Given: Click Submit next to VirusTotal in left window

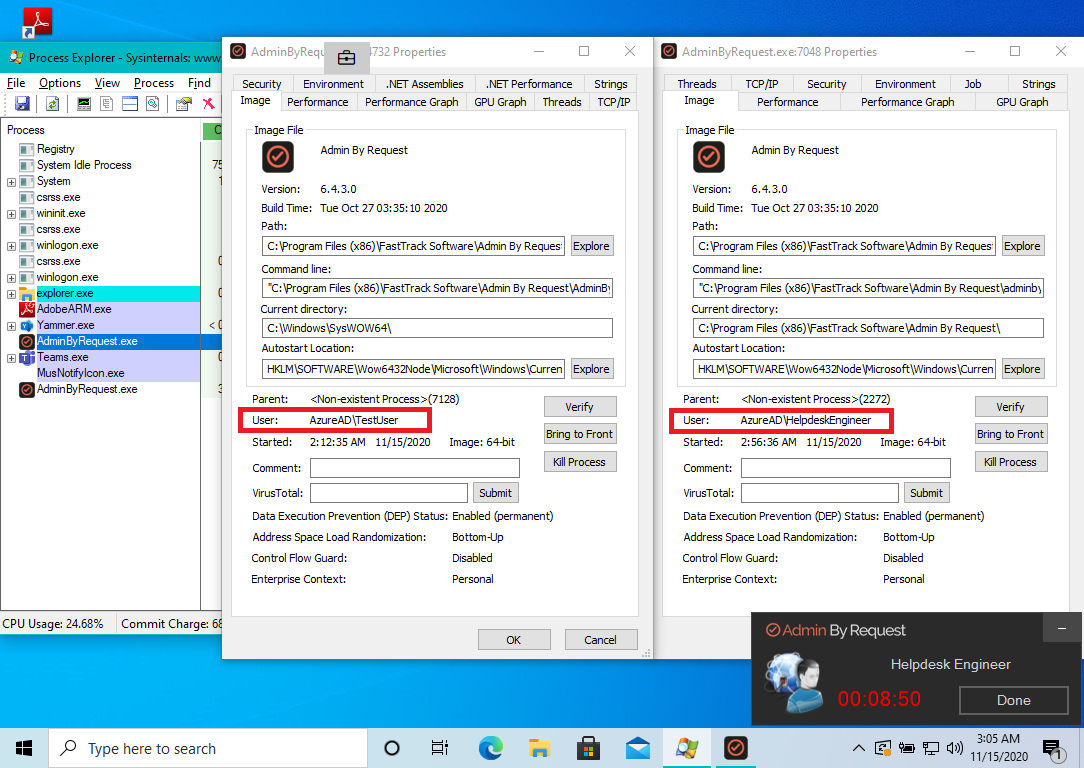Looking at the screenshot, I should click(495, 493).
